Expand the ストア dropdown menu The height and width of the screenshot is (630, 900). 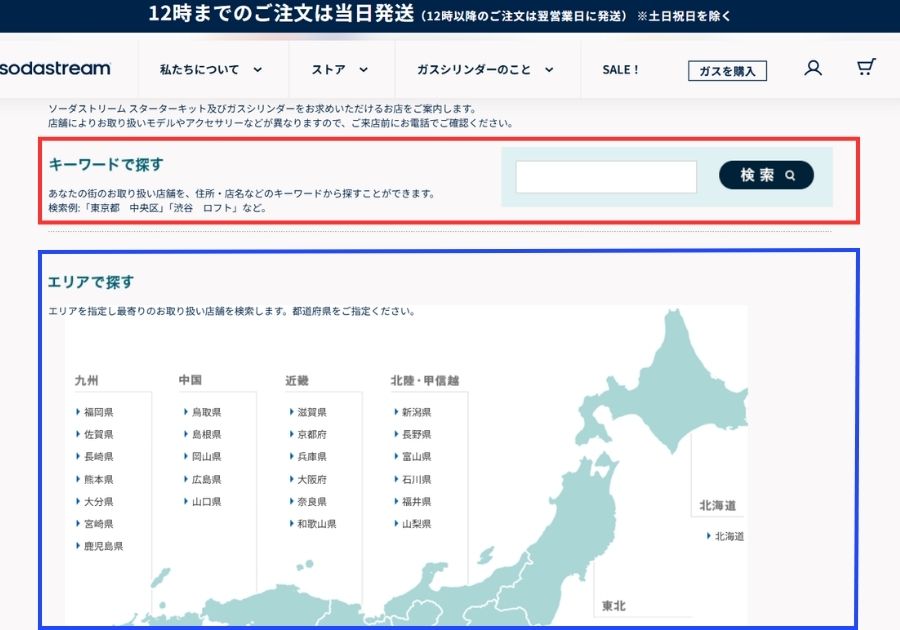(340, 70)
